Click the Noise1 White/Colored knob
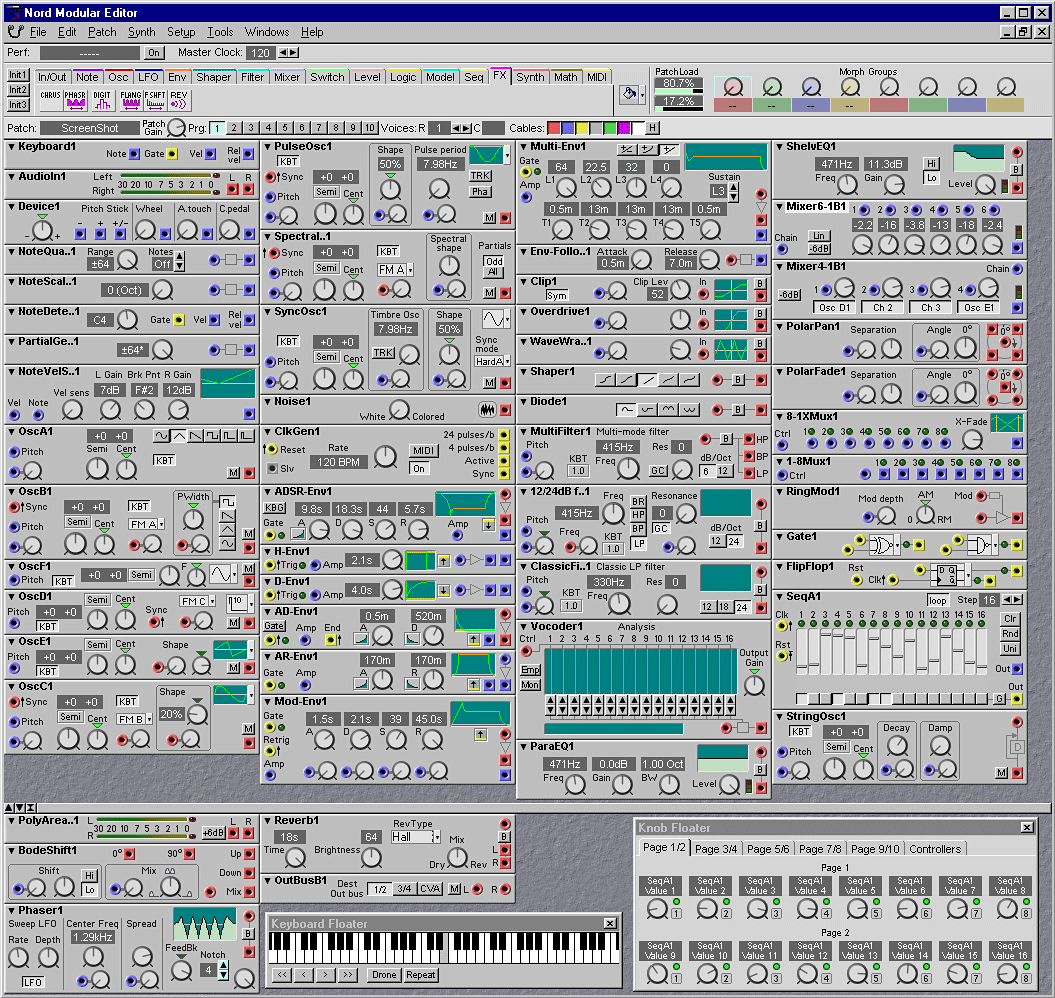This screenshot has width=1055, height=998. pyautogui.click(x=399, y=409)
